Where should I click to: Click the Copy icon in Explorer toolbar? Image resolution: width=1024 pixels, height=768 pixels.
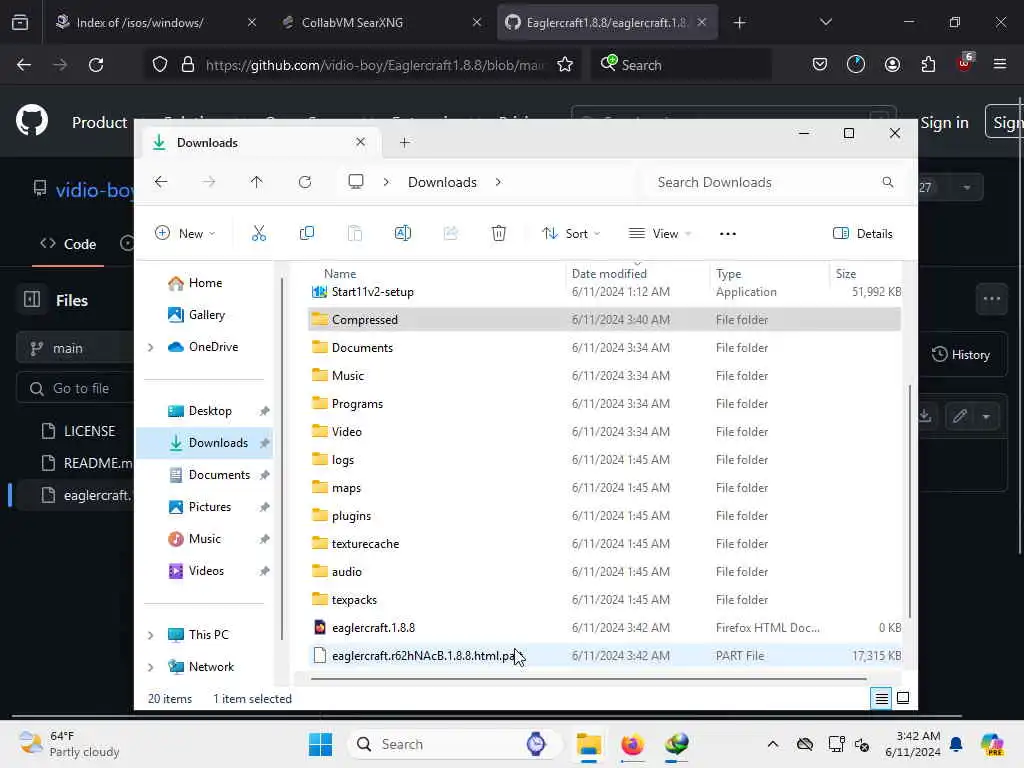tap(306, 233)
